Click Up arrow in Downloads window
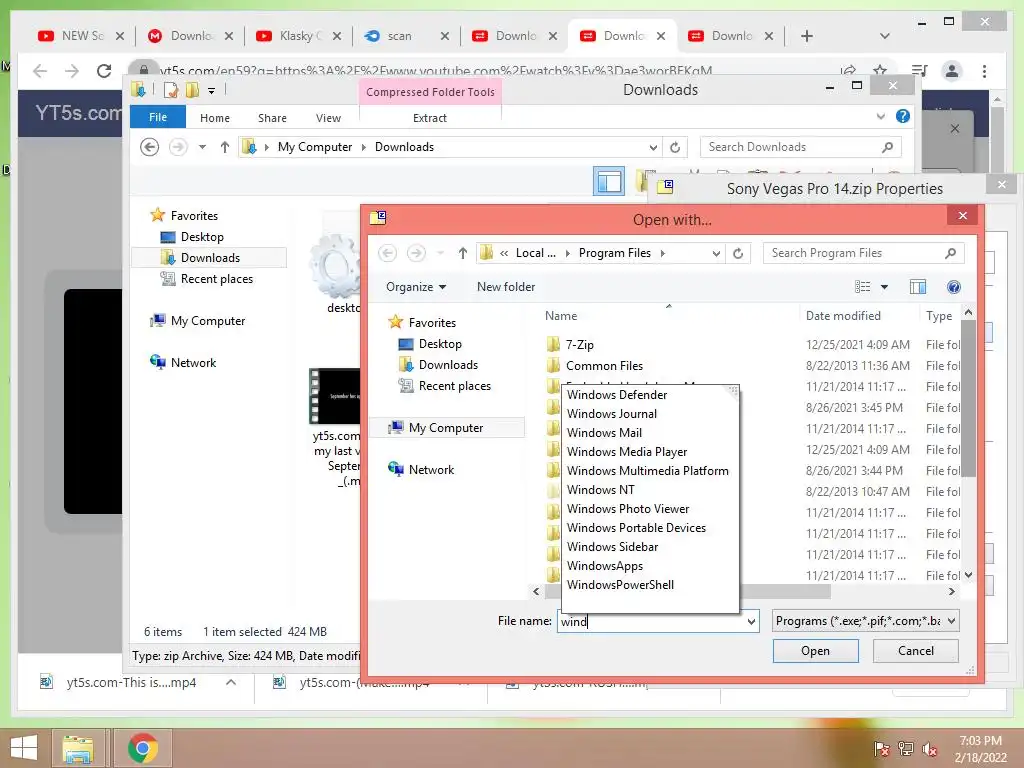 click(x=225, y=147)
